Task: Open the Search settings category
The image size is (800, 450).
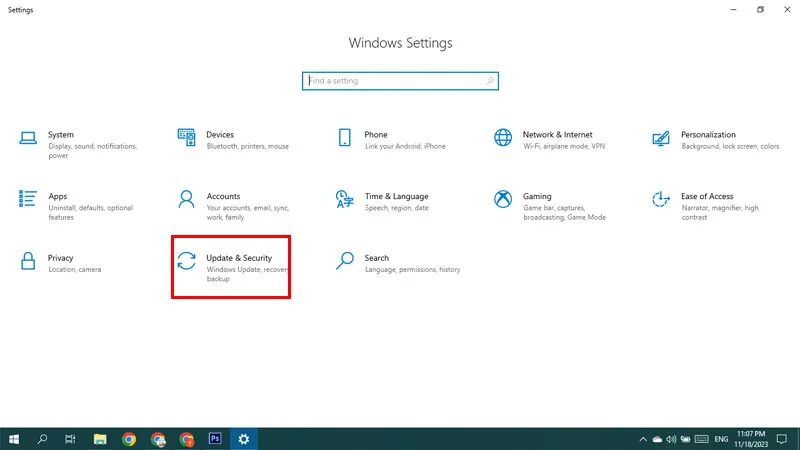Action: point(398,263)
